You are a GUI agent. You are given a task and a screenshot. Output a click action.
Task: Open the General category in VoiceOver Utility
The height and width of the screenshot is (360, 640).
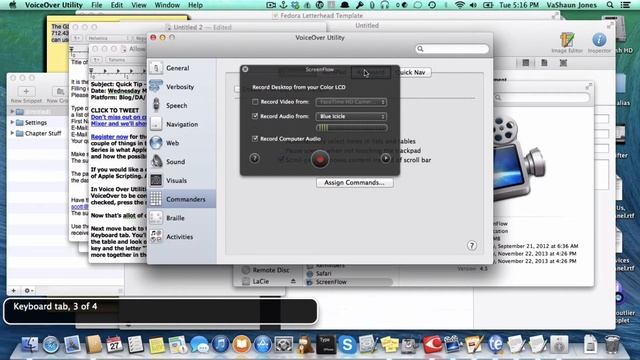(181, 68)
